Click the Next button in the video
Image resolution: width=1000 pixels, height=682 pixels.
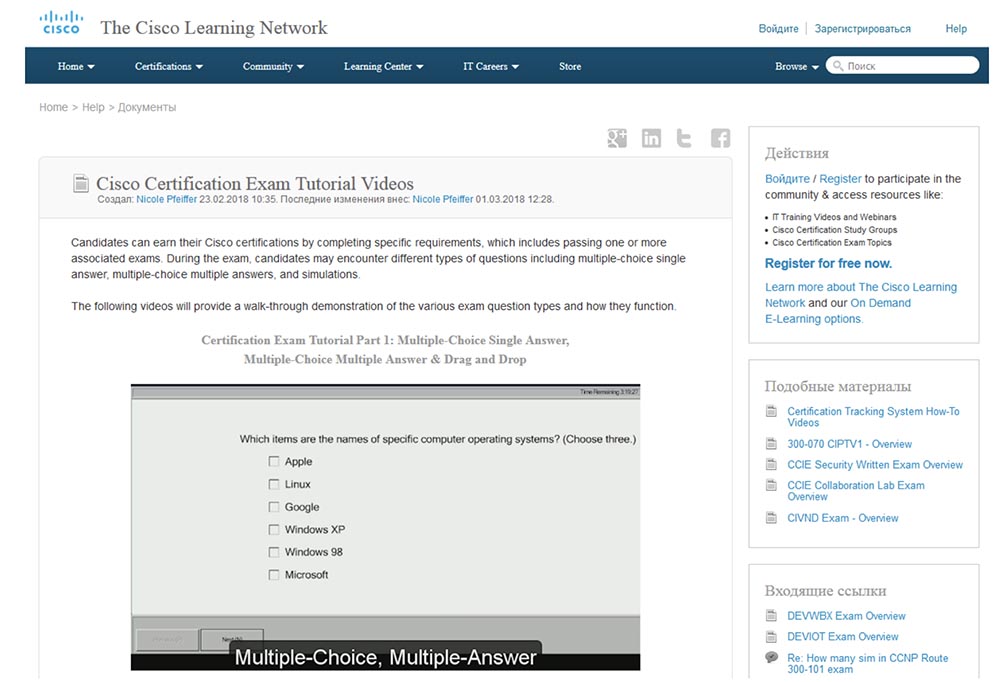point(232,639)
